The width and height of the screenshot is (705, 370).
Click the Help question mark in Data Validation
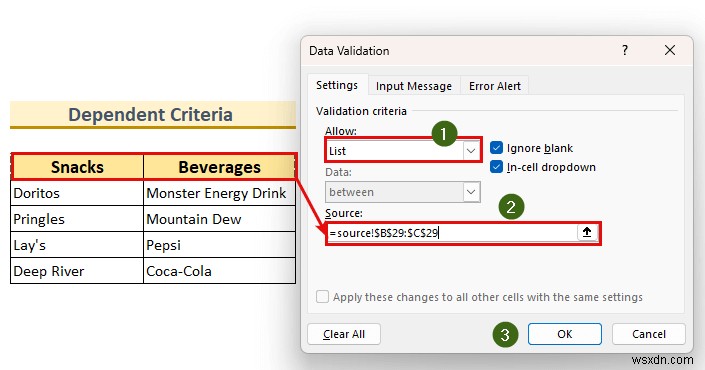pos(625,50)
